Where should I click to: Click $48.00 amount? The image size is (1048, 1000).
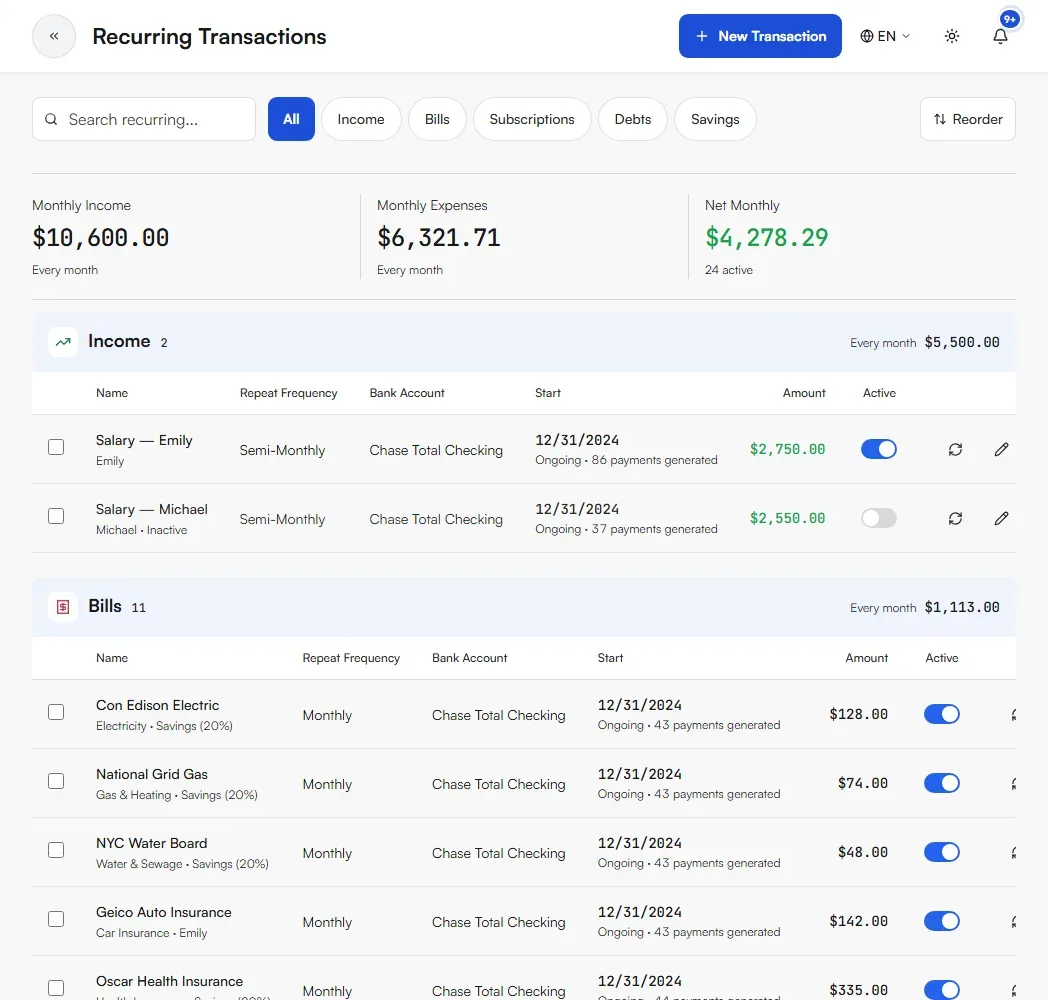point(863,852)
